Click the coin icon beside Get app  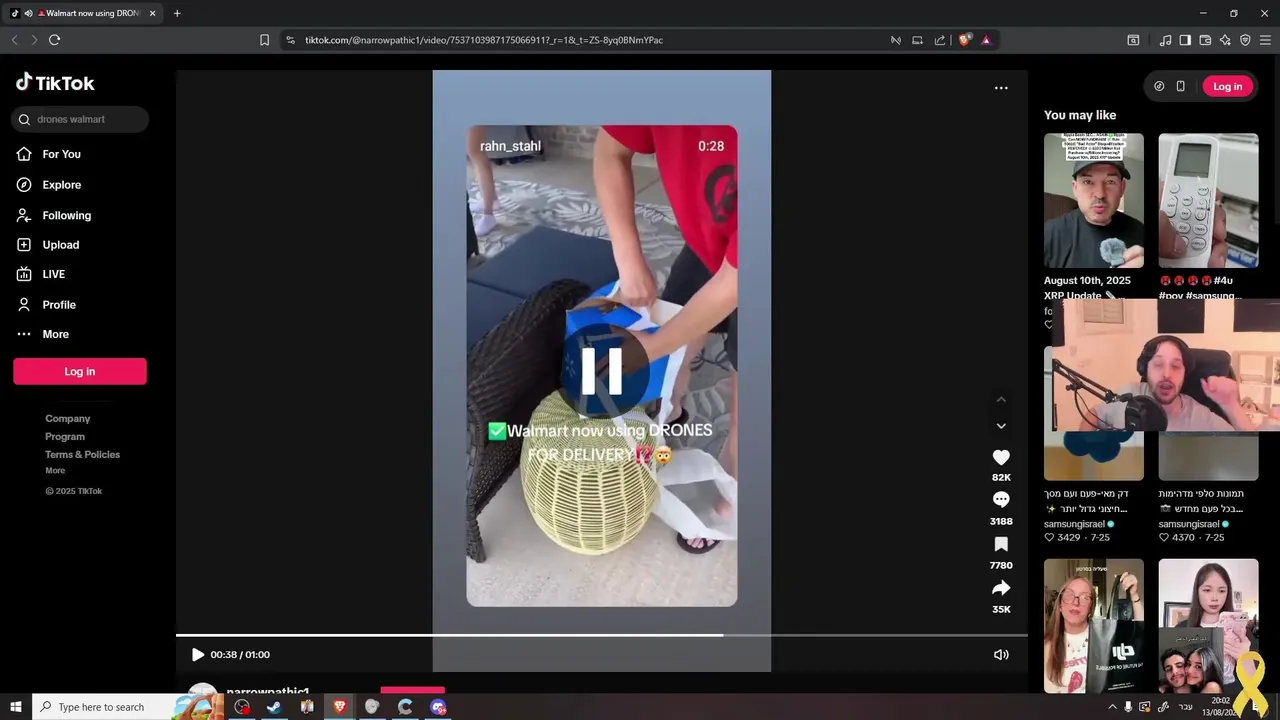[x=1159, y=86]
